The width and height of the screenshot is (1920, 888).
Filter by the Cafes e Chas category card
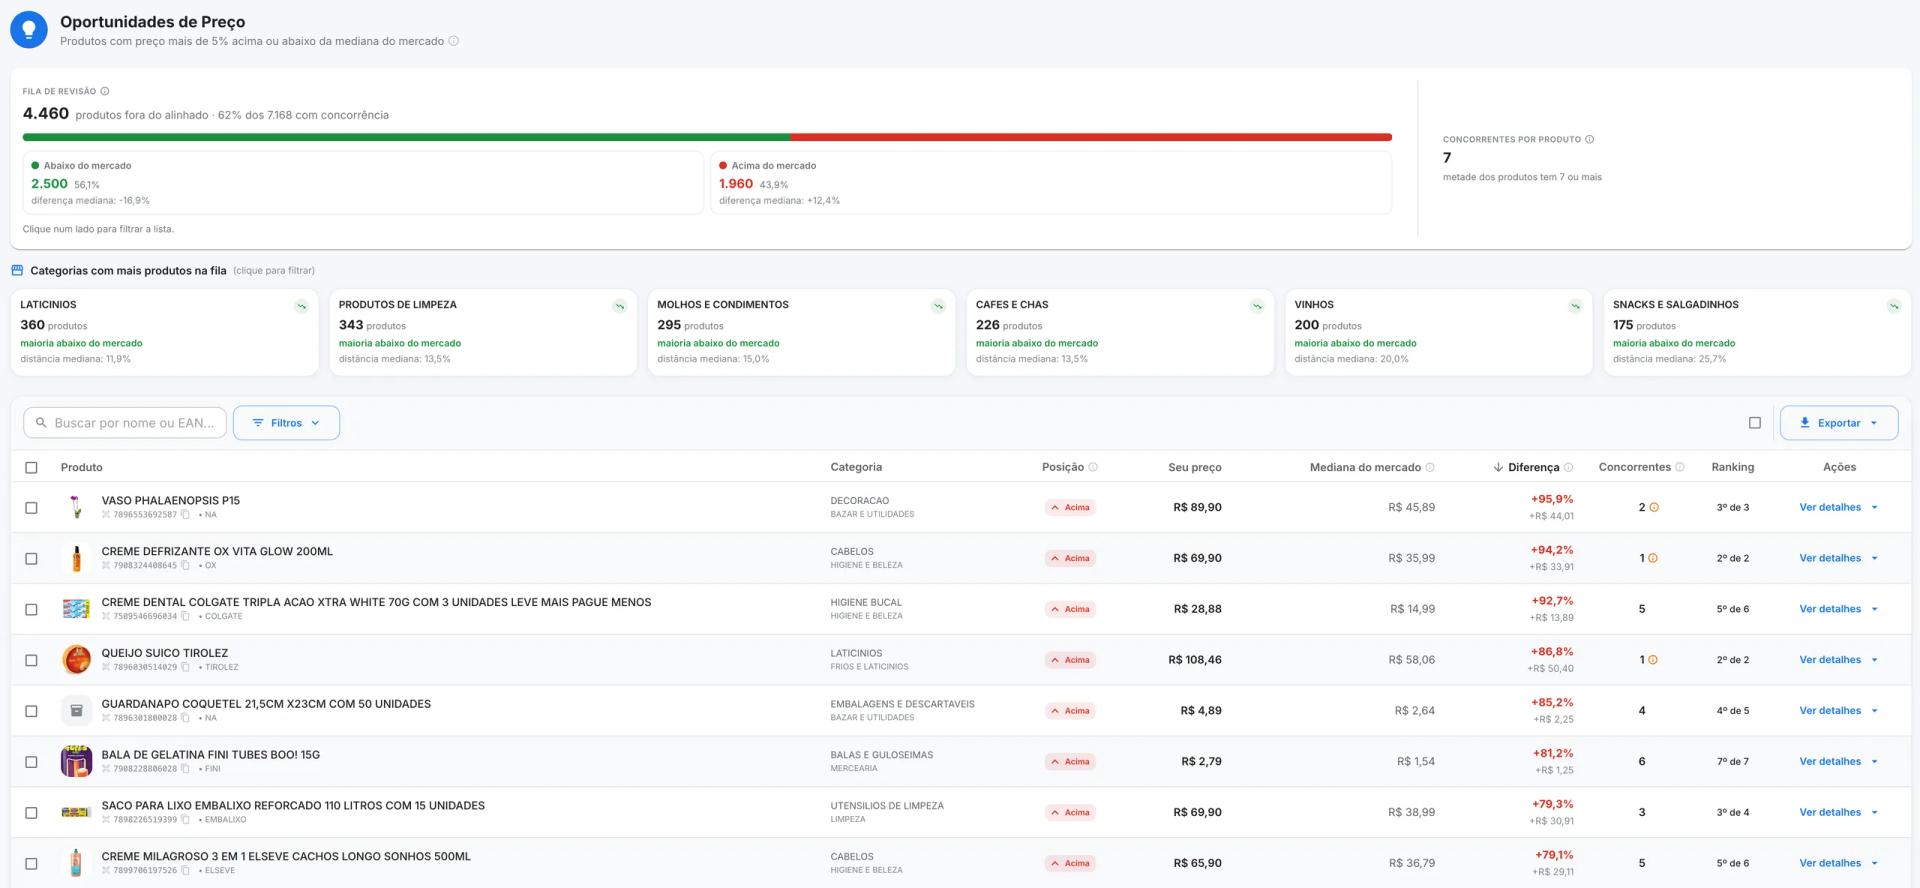pos(1120,333)
